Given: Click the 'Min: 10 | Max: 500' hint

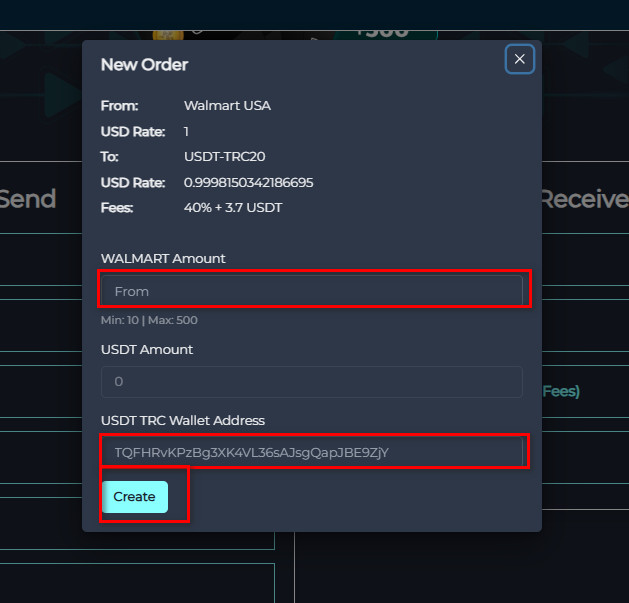Looking at the screenshot, I should pyautogui.click(x=149, y=320).
